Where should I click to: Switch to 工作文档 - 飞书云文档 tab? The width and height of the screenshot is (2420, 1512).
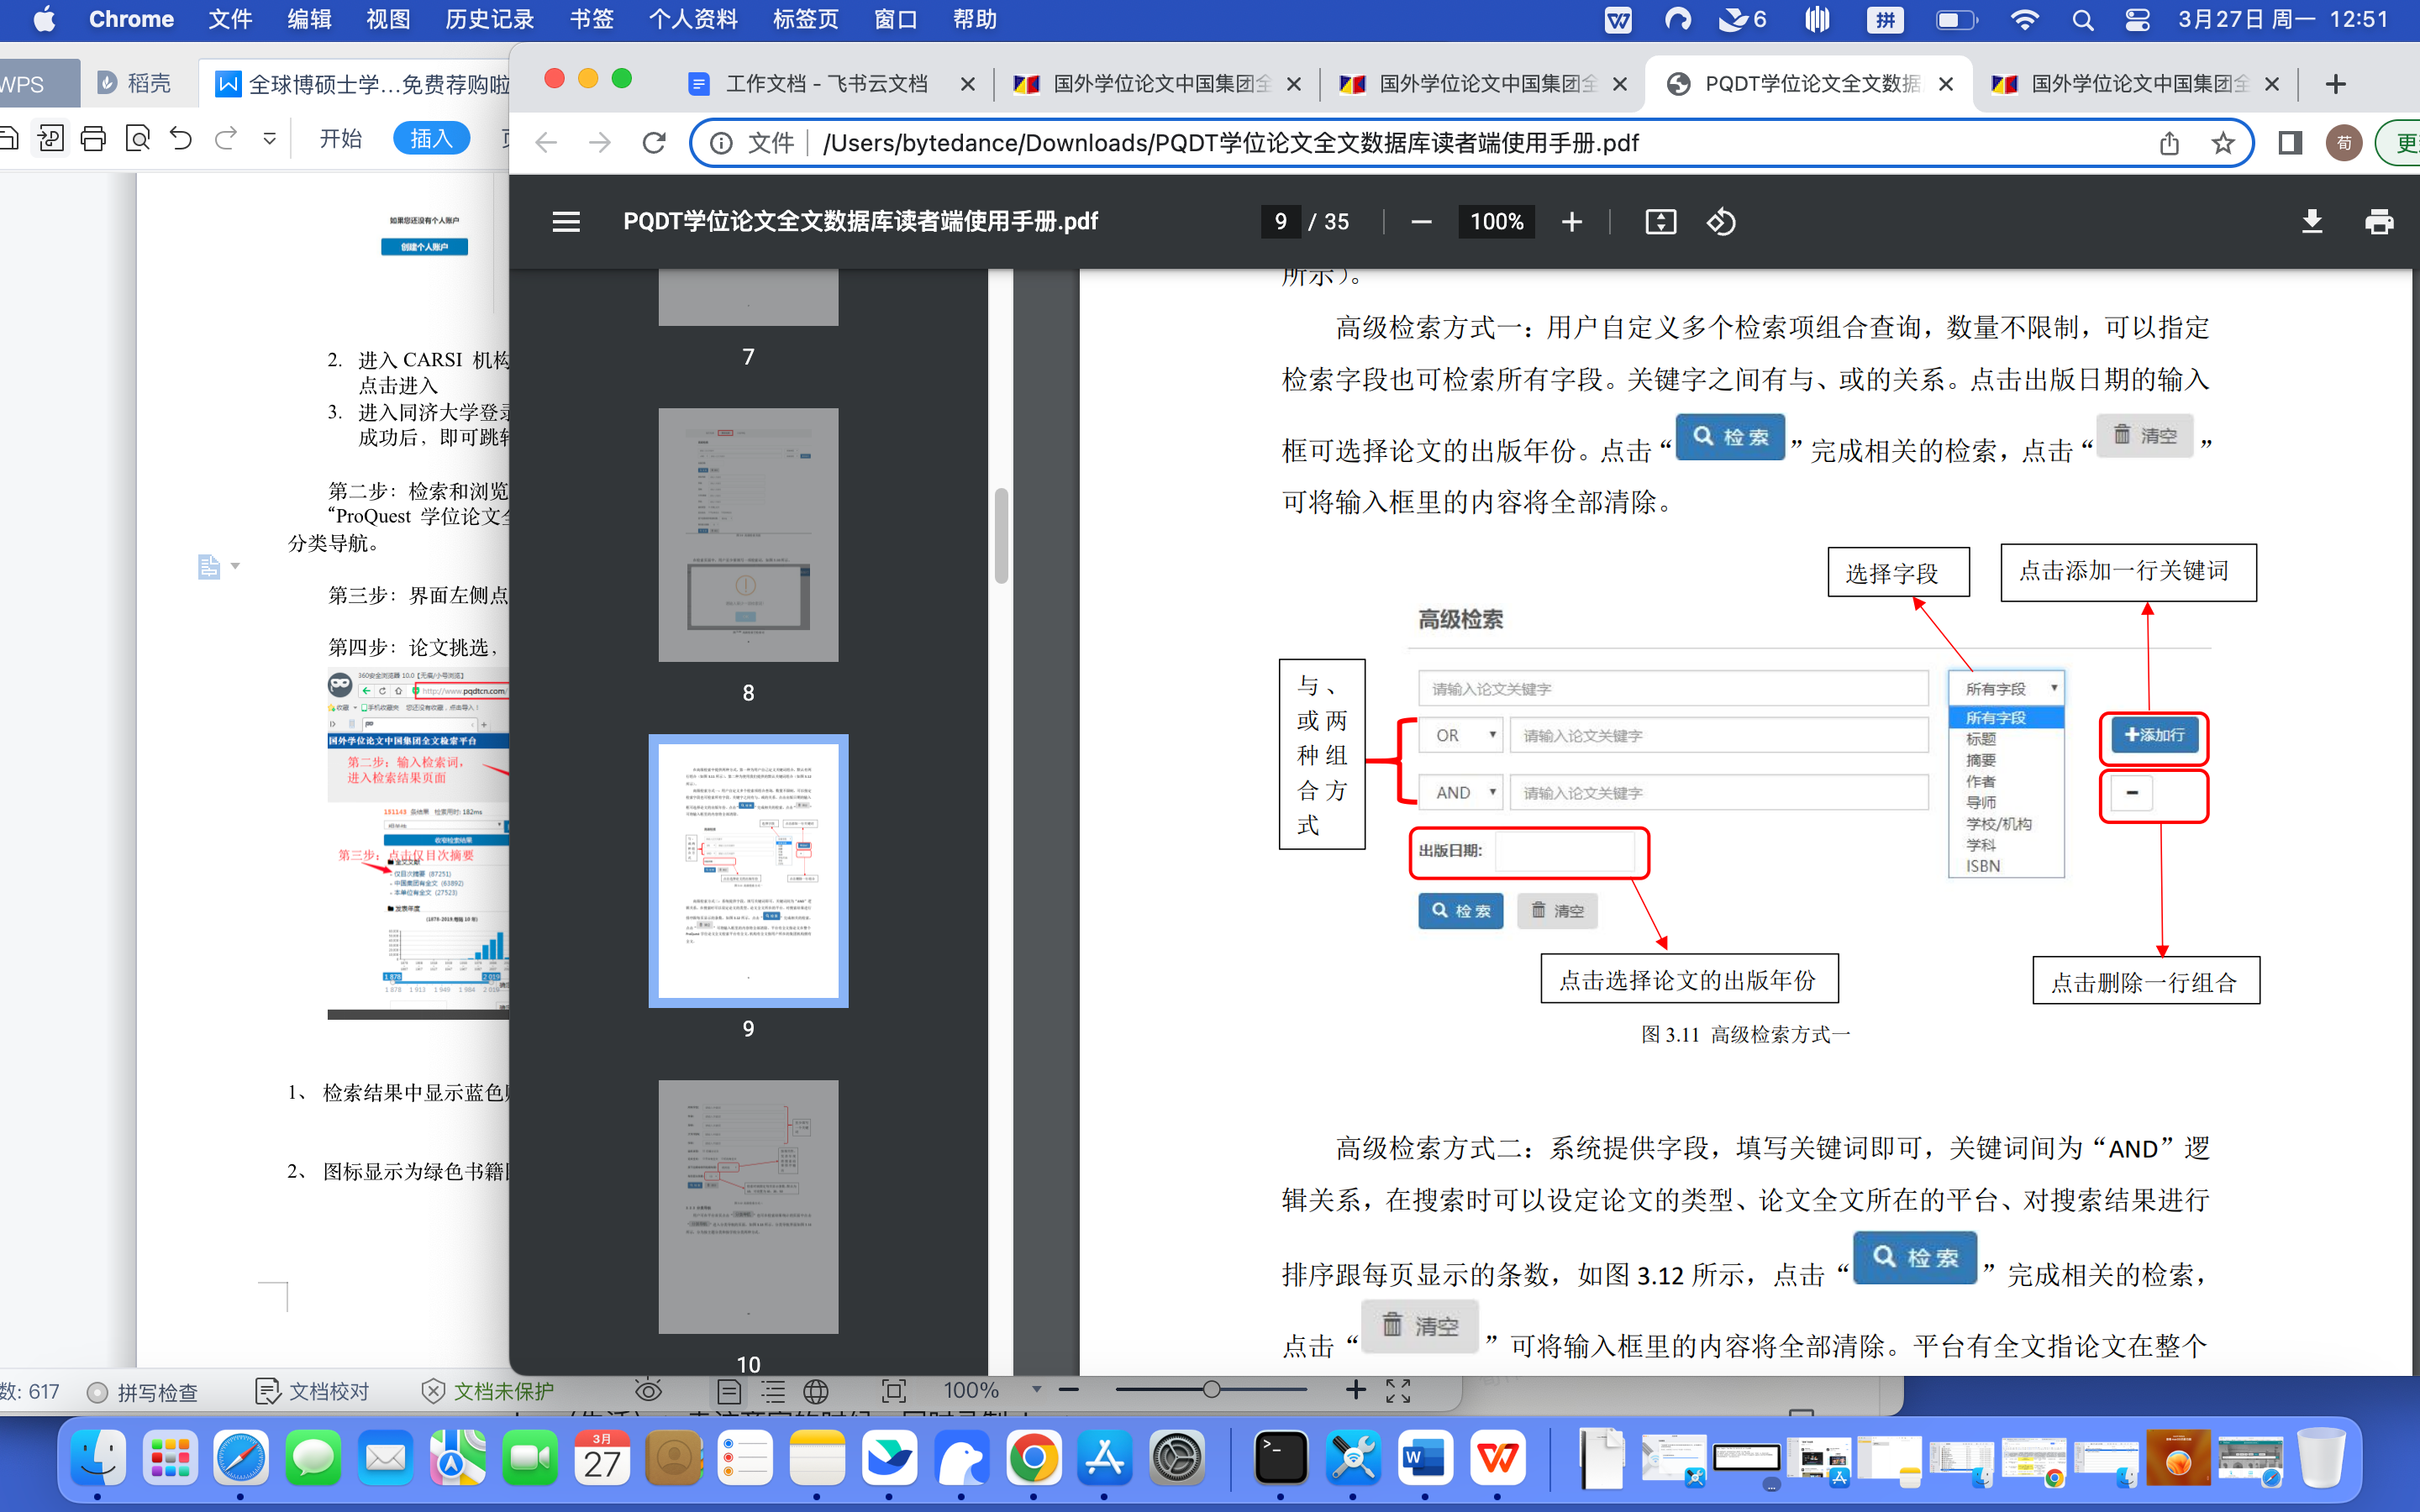(x=826, y=84)
